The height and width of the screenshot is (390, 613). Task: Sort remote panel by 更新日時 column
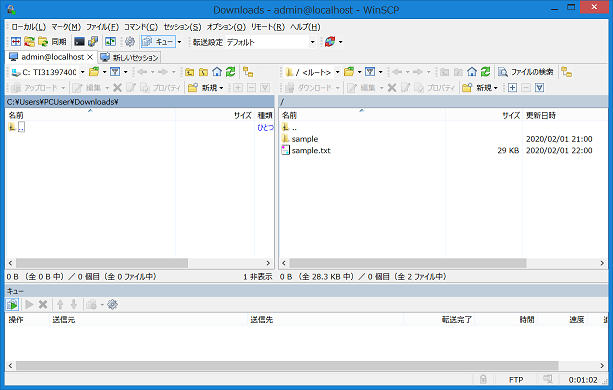(x=564, y=115)
